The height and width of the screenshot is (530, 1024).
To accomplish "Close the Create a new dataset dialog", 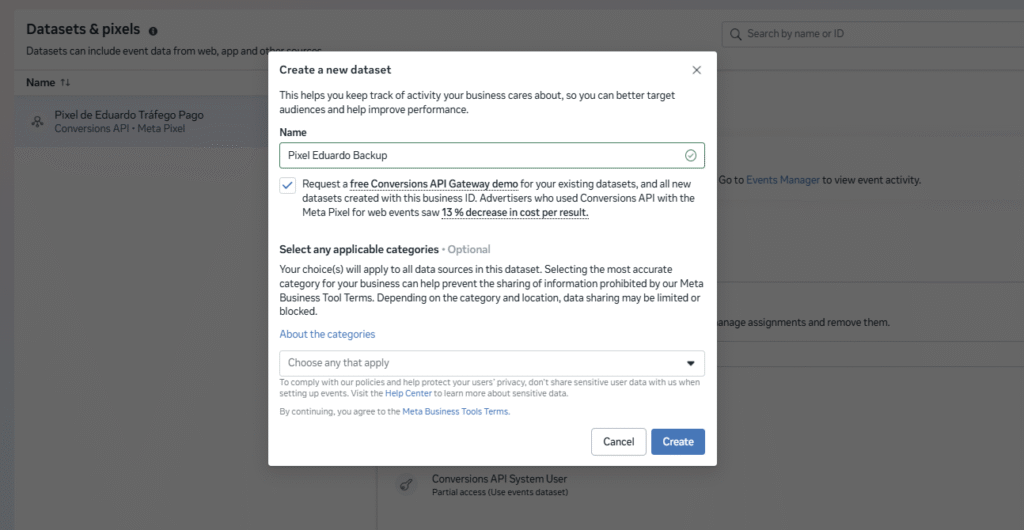I will click(x=697, y=70).
